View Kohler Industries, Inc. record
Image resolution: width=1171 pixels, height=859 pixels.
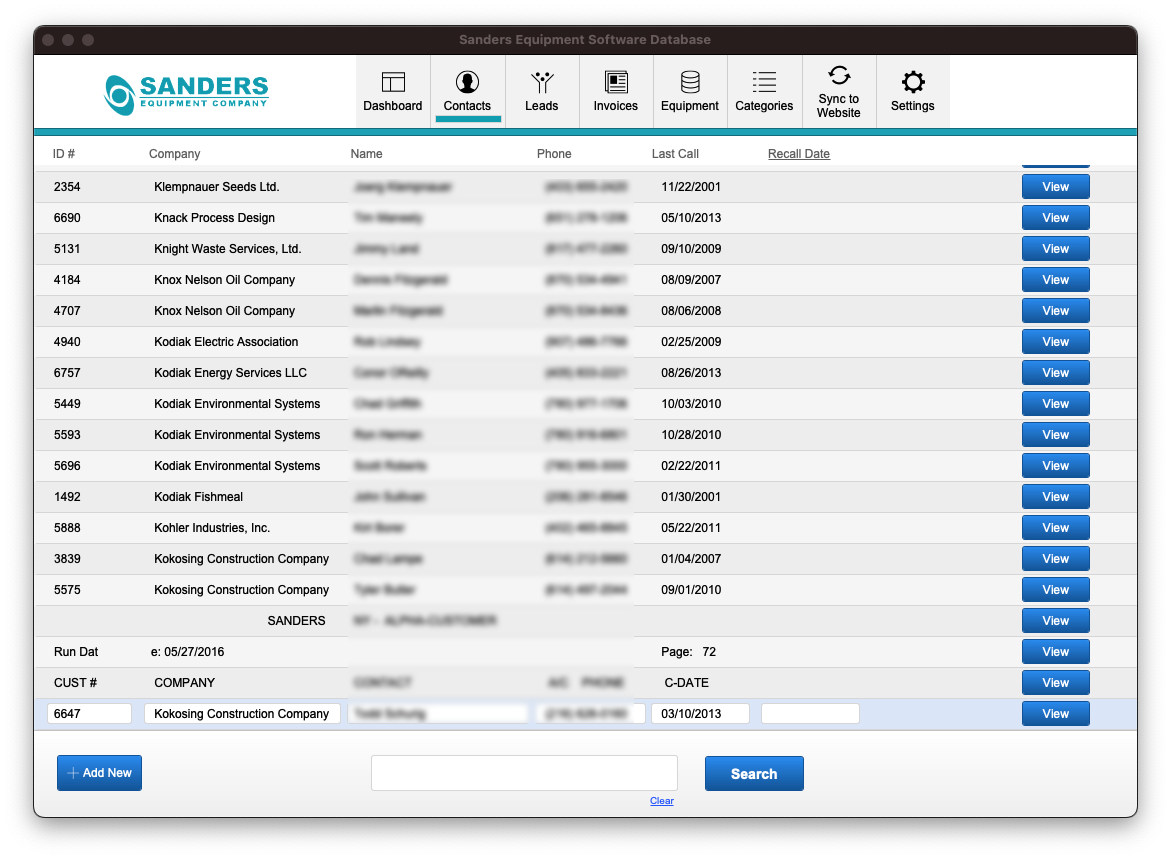tap(1055, 528)
